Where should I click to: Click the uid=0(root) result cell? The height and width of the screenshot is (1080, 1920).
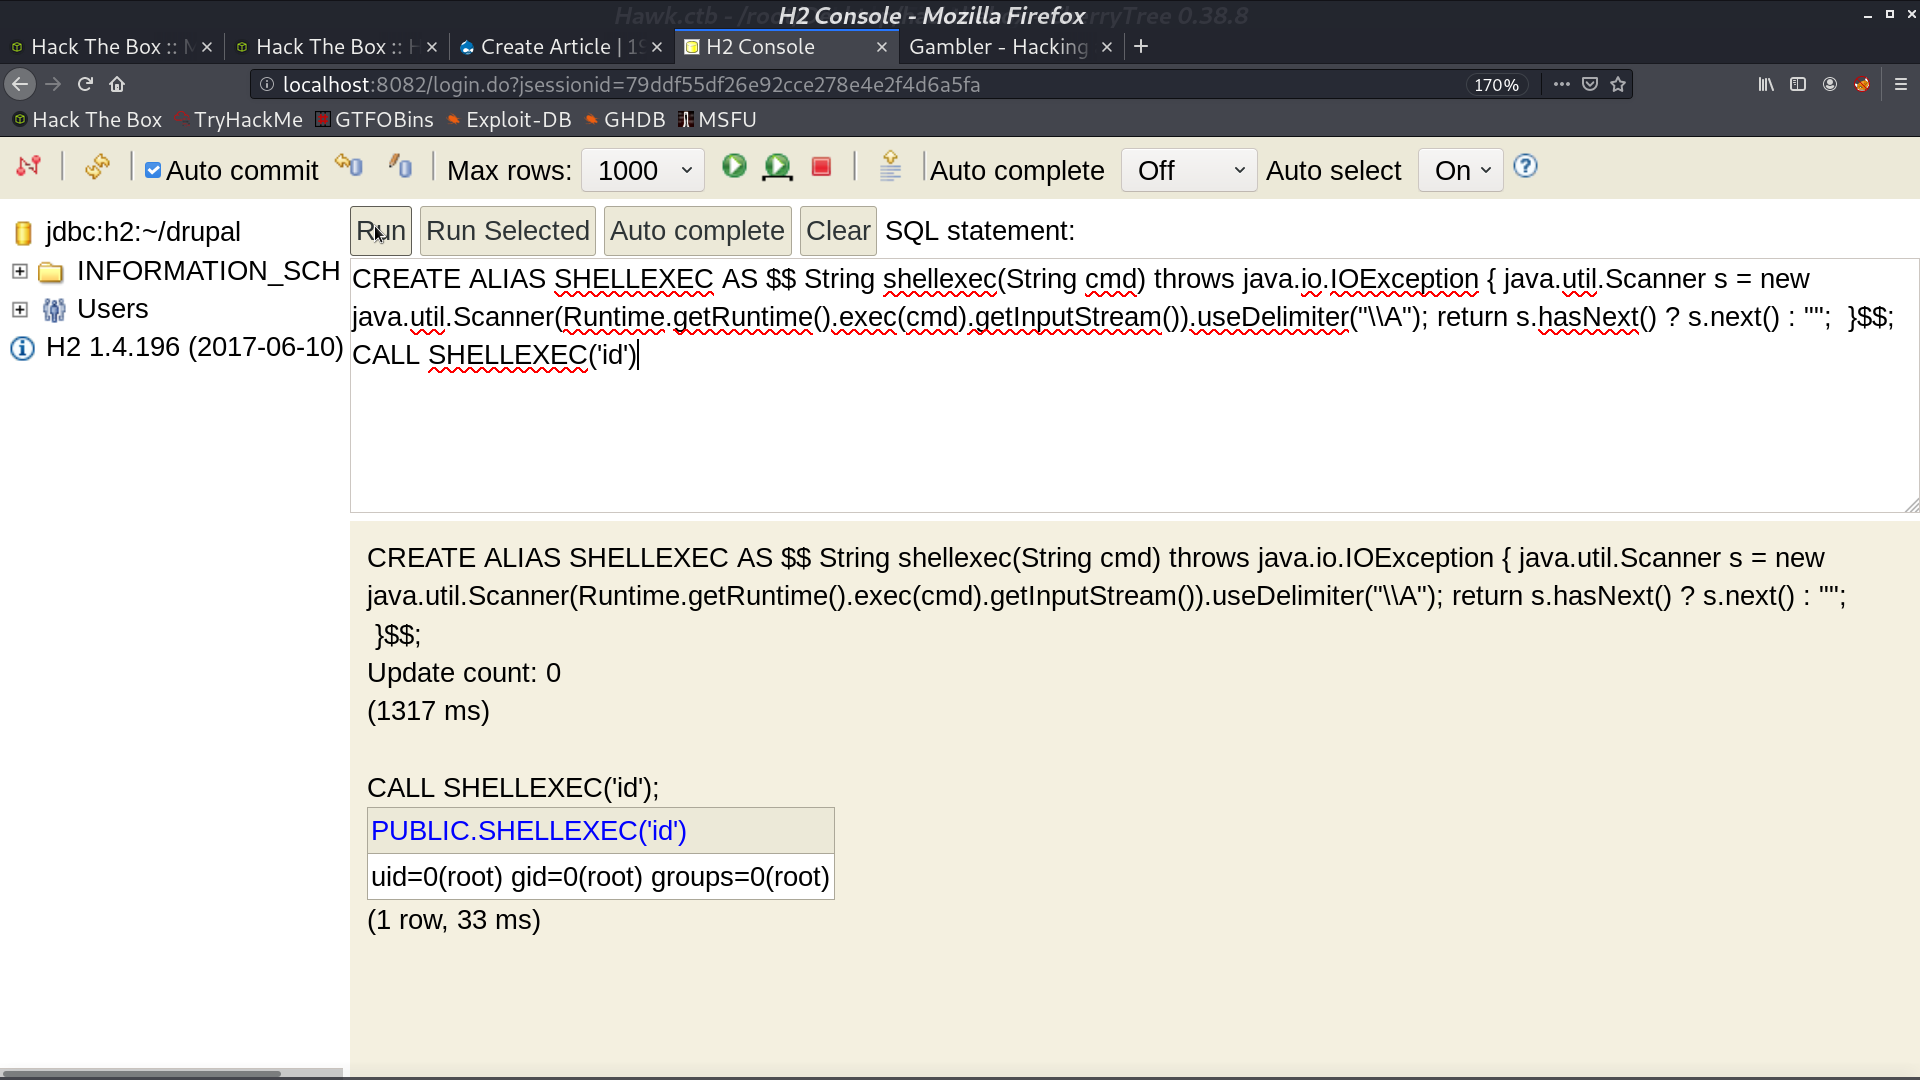[601, 877]
